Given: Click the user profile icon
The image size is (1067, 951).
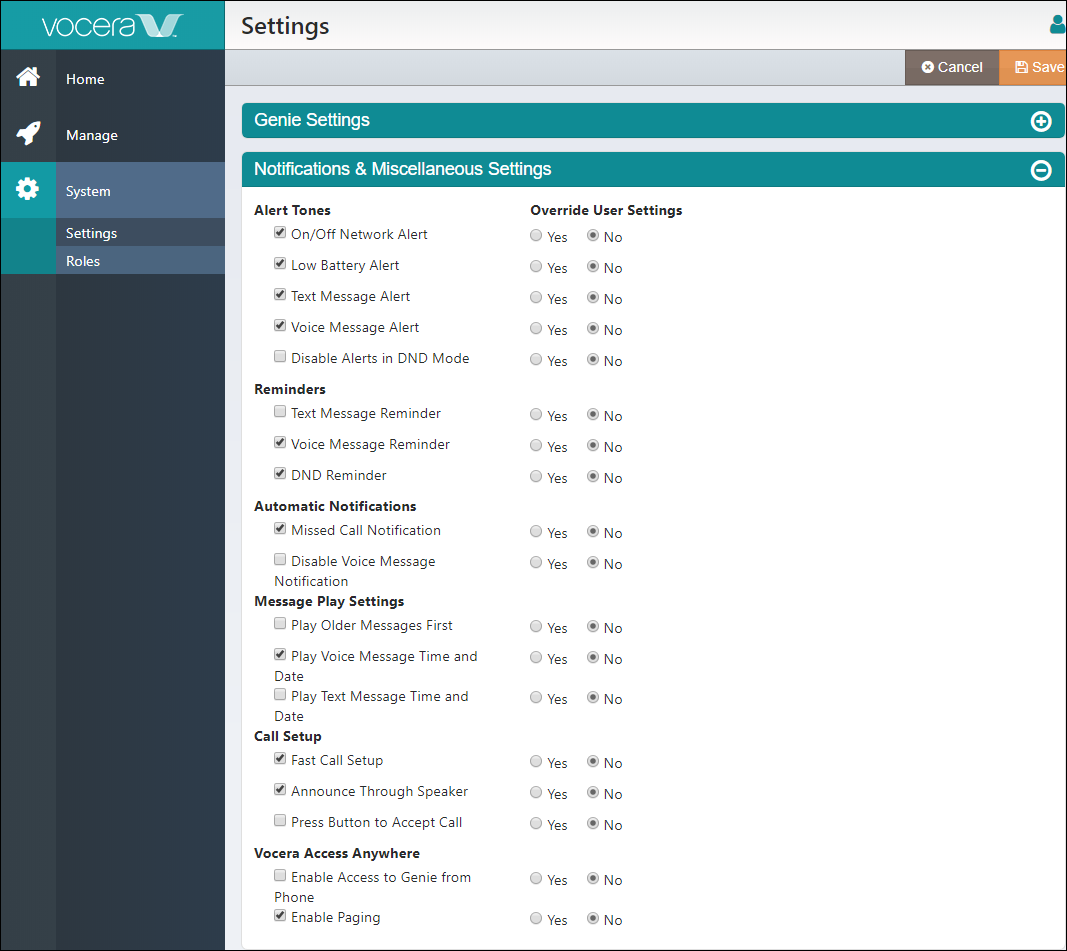Looking at the screenshot, I should pyautogui.click(x=1058, y=25).
